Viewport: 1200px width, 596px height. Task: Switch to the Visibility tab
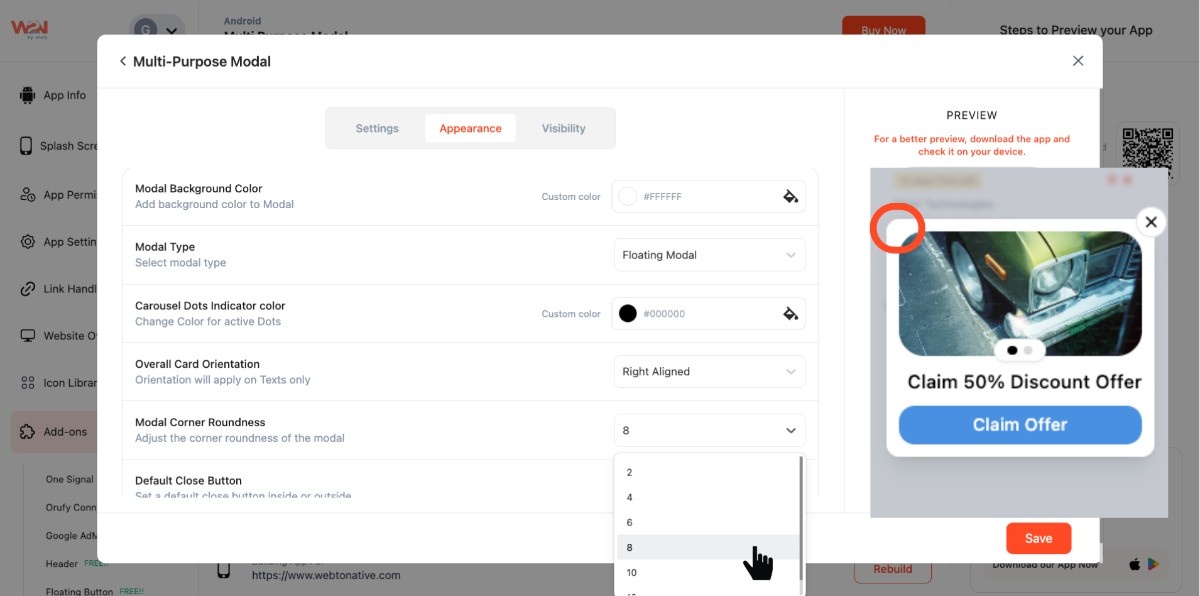click(x=563, y=129)
